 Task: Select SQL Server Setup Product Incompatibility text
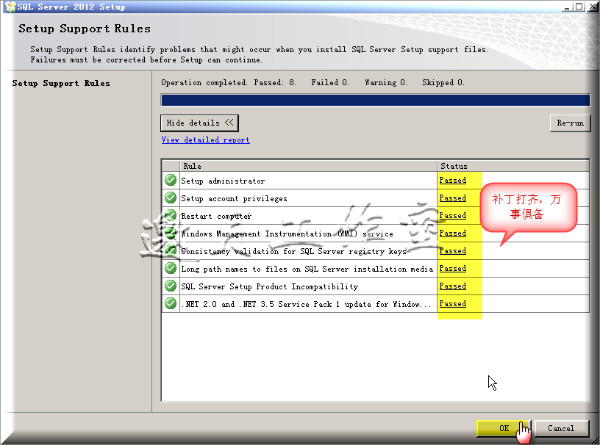[269, 287]
